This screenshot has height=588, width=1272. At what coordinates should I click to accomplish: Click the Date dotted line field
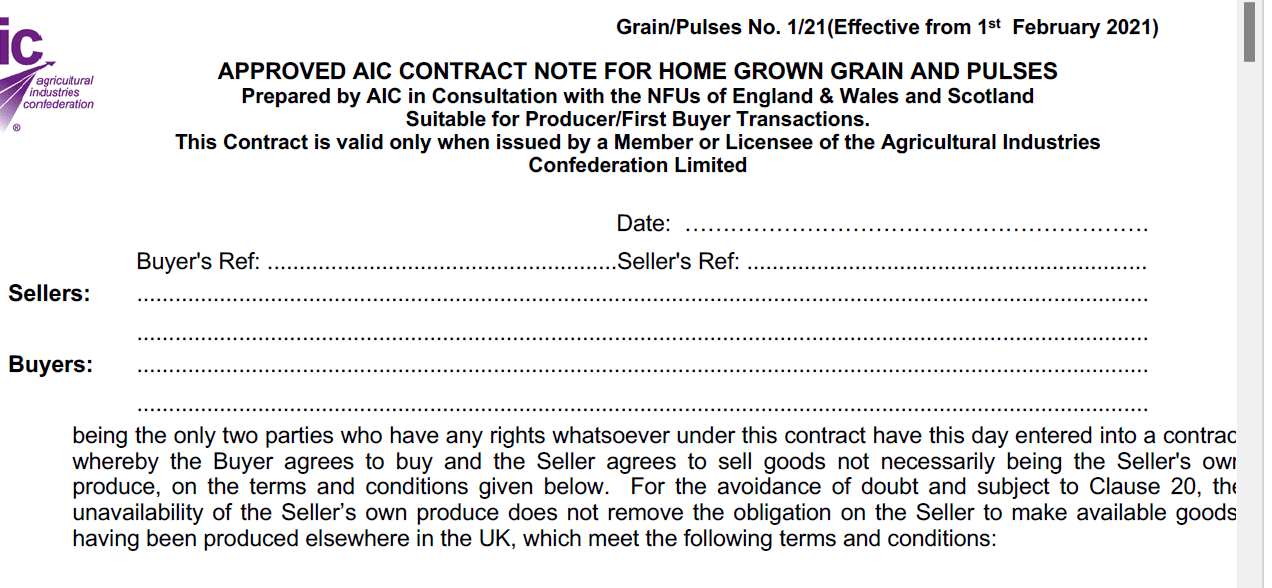click(x=916, y=228)
